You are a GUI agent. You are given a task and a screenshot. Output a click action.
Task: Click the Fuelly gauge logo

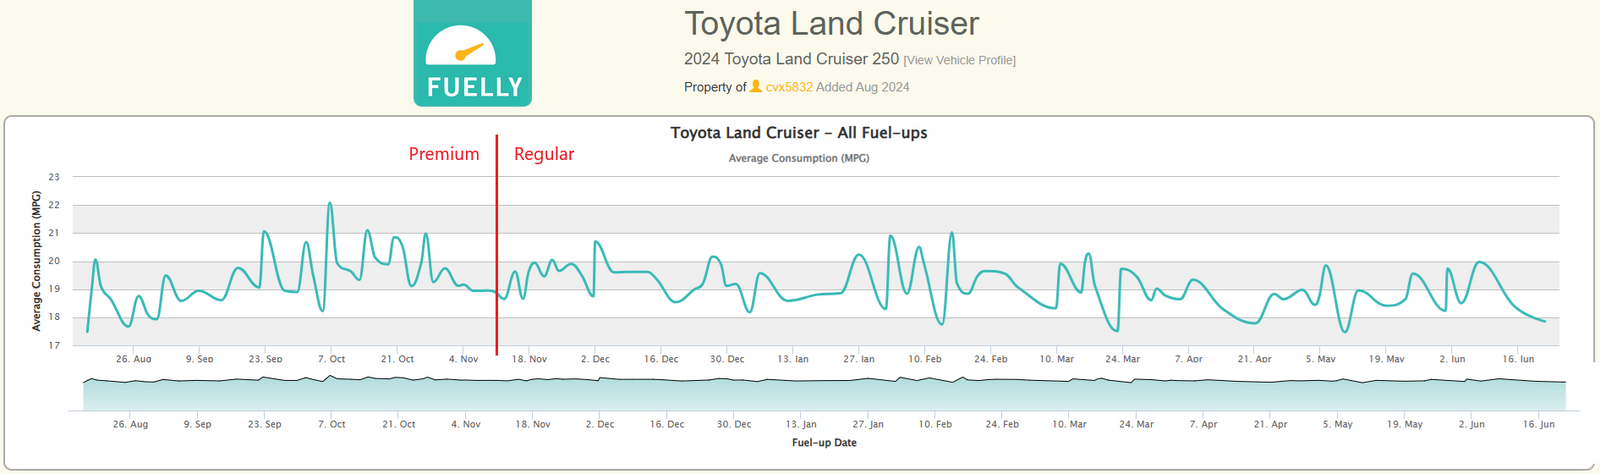472,53
